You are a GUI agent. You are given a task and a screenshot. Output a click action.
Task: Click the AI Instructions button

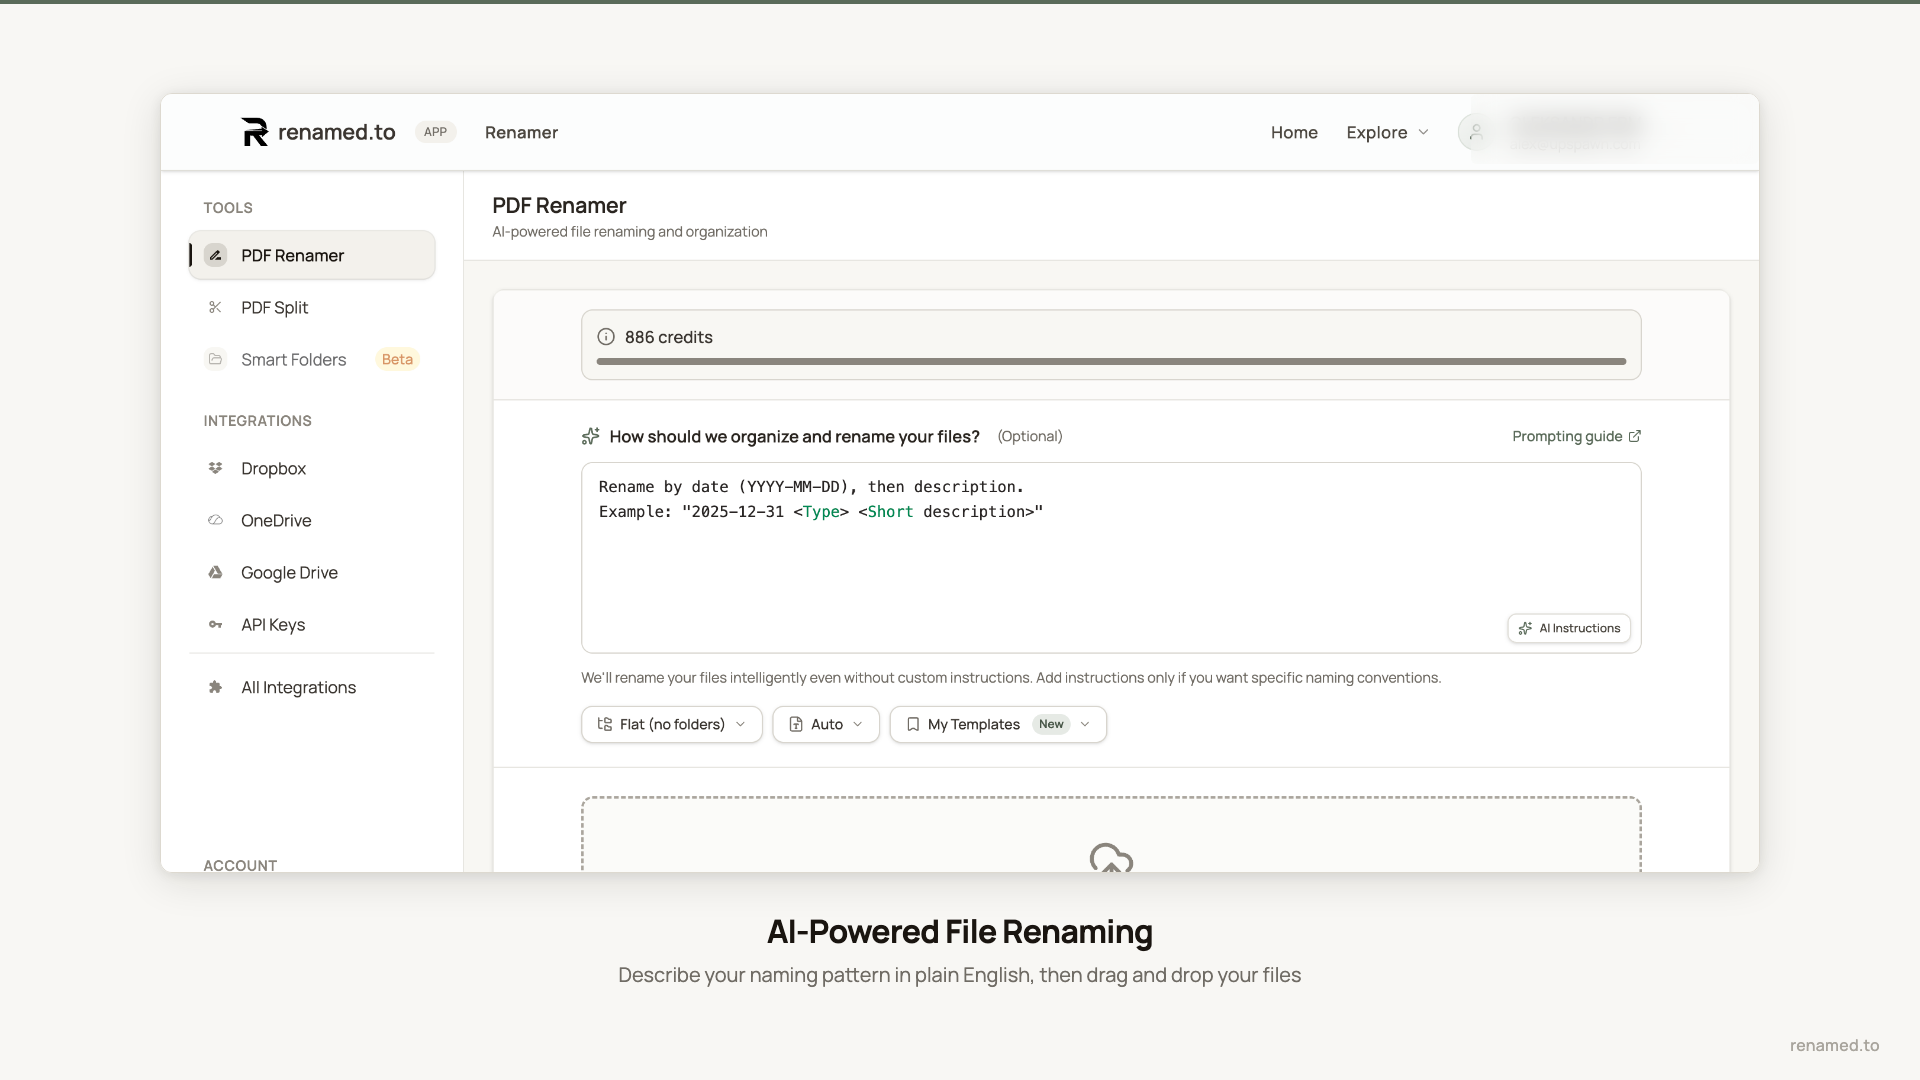point(1568,628)
